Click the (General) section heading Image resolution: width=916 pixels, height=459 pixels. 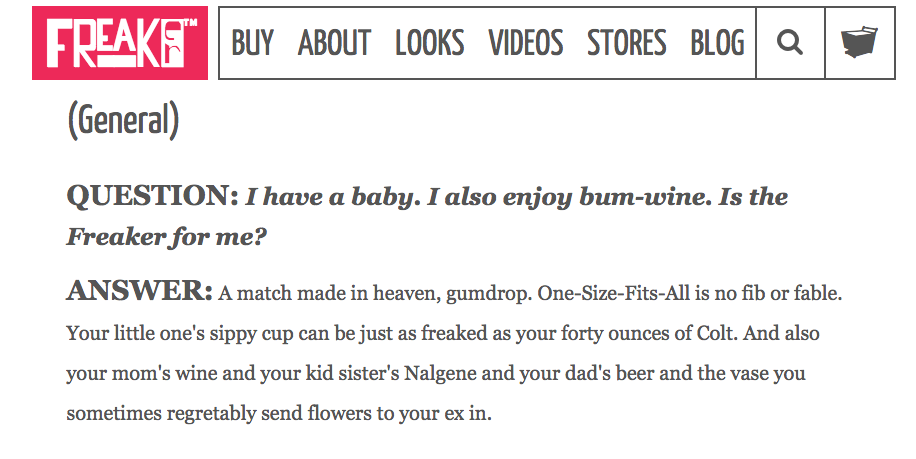(123, 120)
